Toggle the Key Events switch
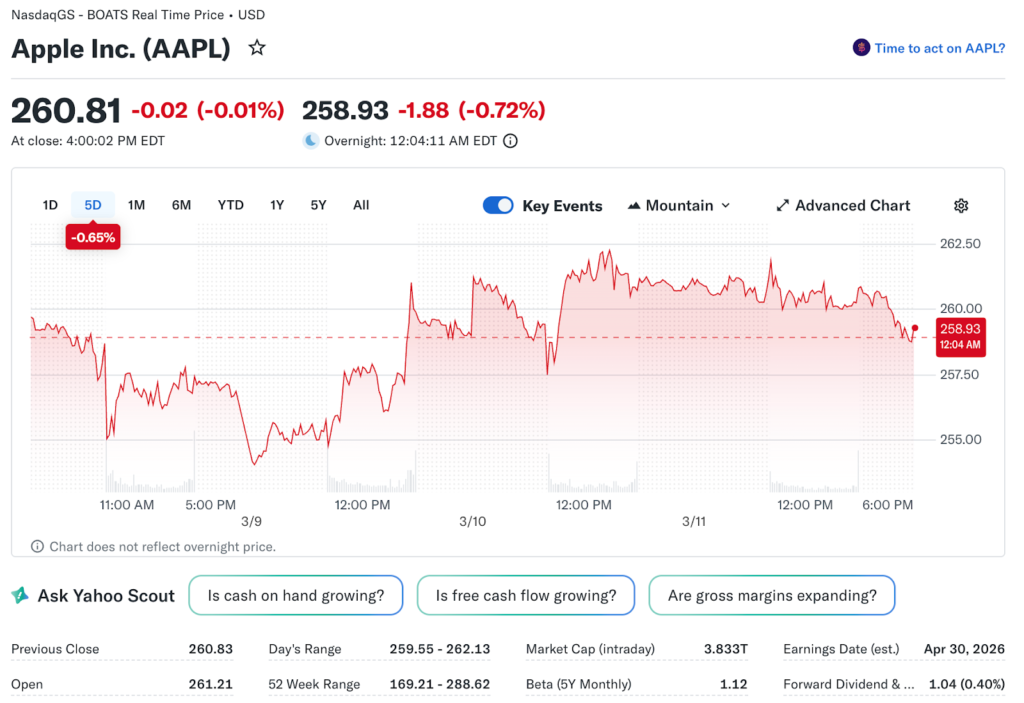The height and width of the screenshot is (703, 1024). tap(498, 206)
